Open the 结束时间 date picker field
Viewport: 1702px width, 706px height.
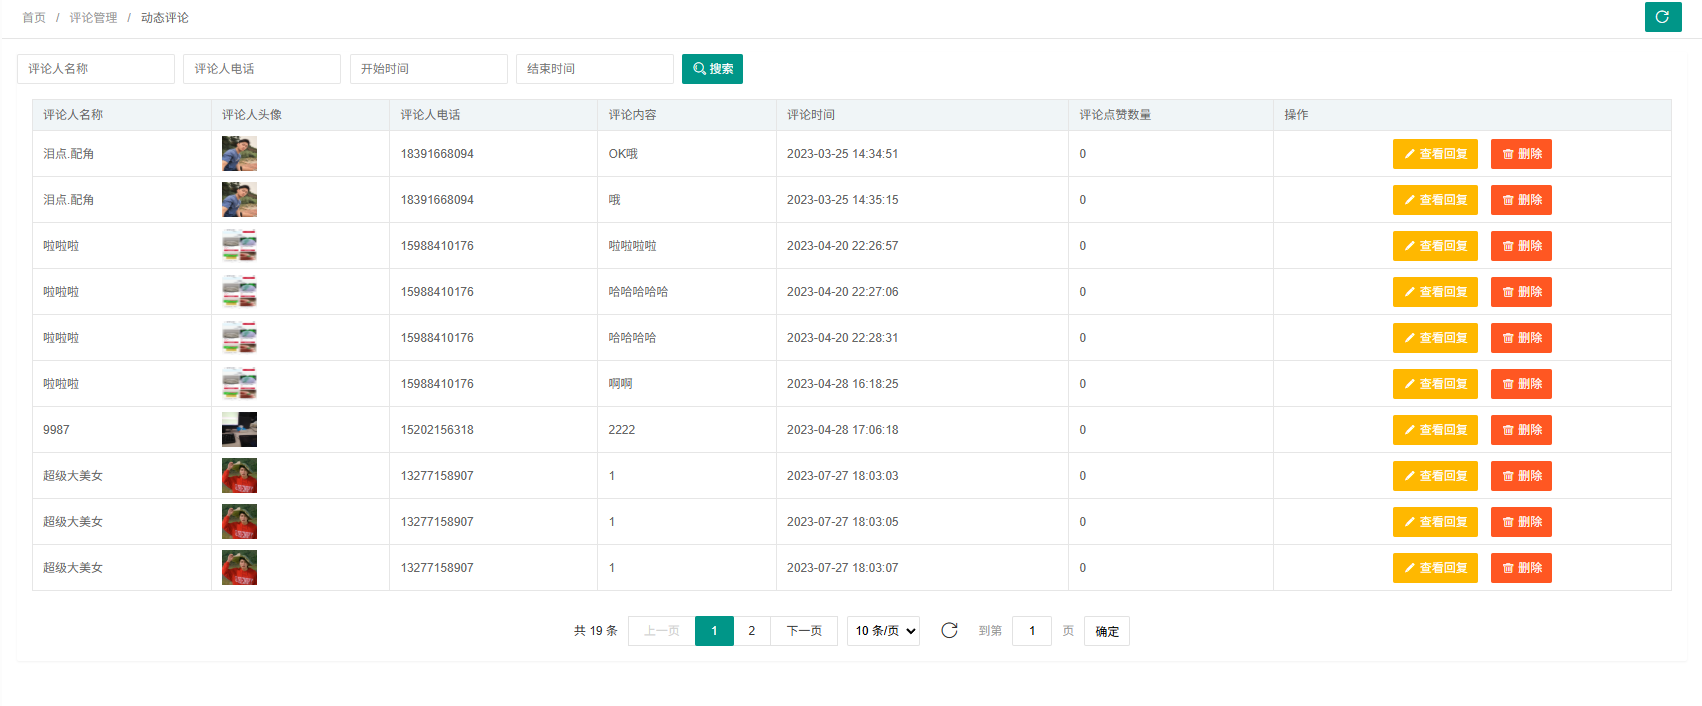594,69
